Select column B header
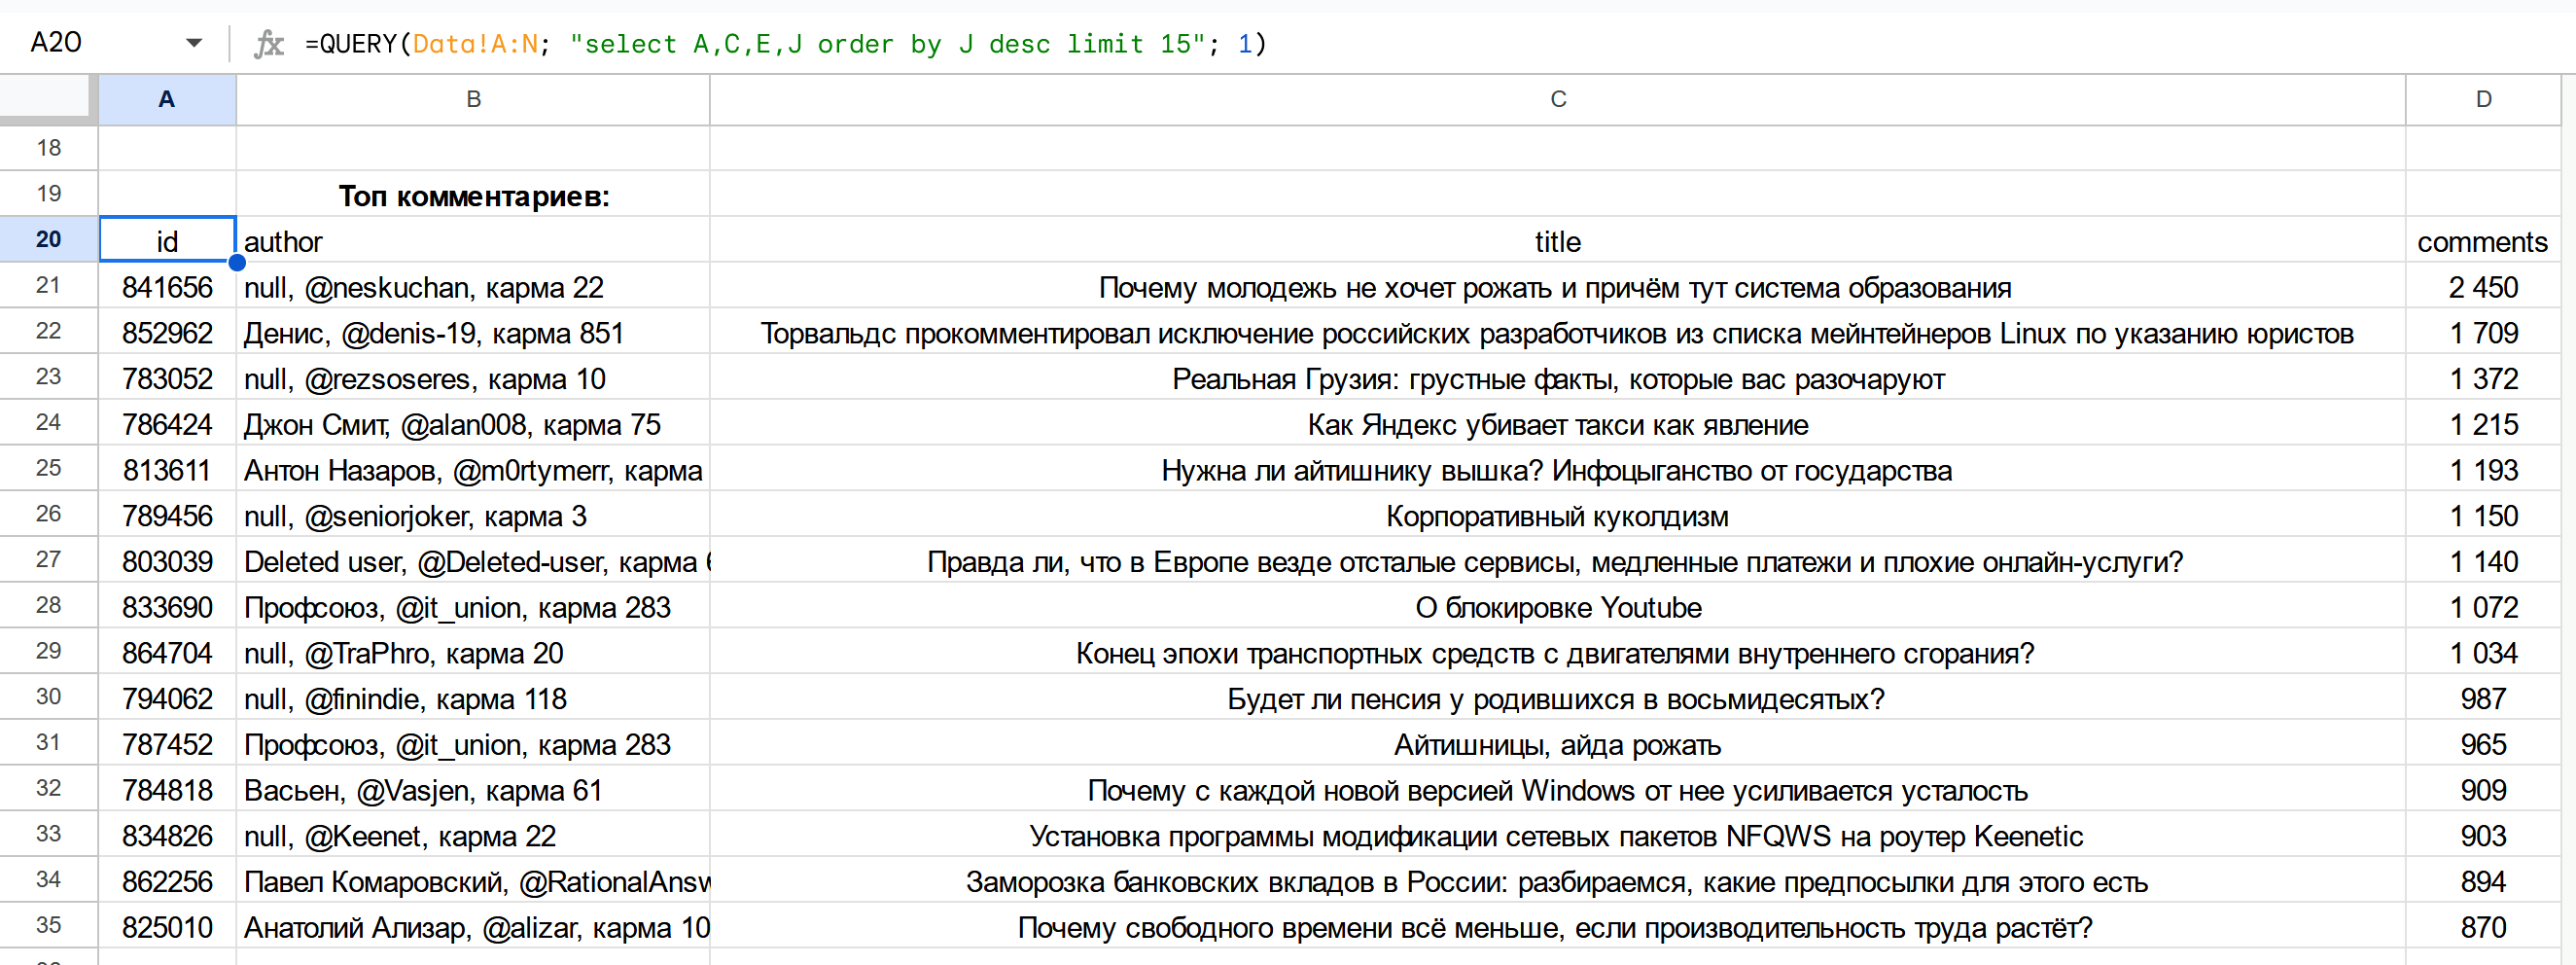This screenshot has height=965, width=2576. (473, 99)
